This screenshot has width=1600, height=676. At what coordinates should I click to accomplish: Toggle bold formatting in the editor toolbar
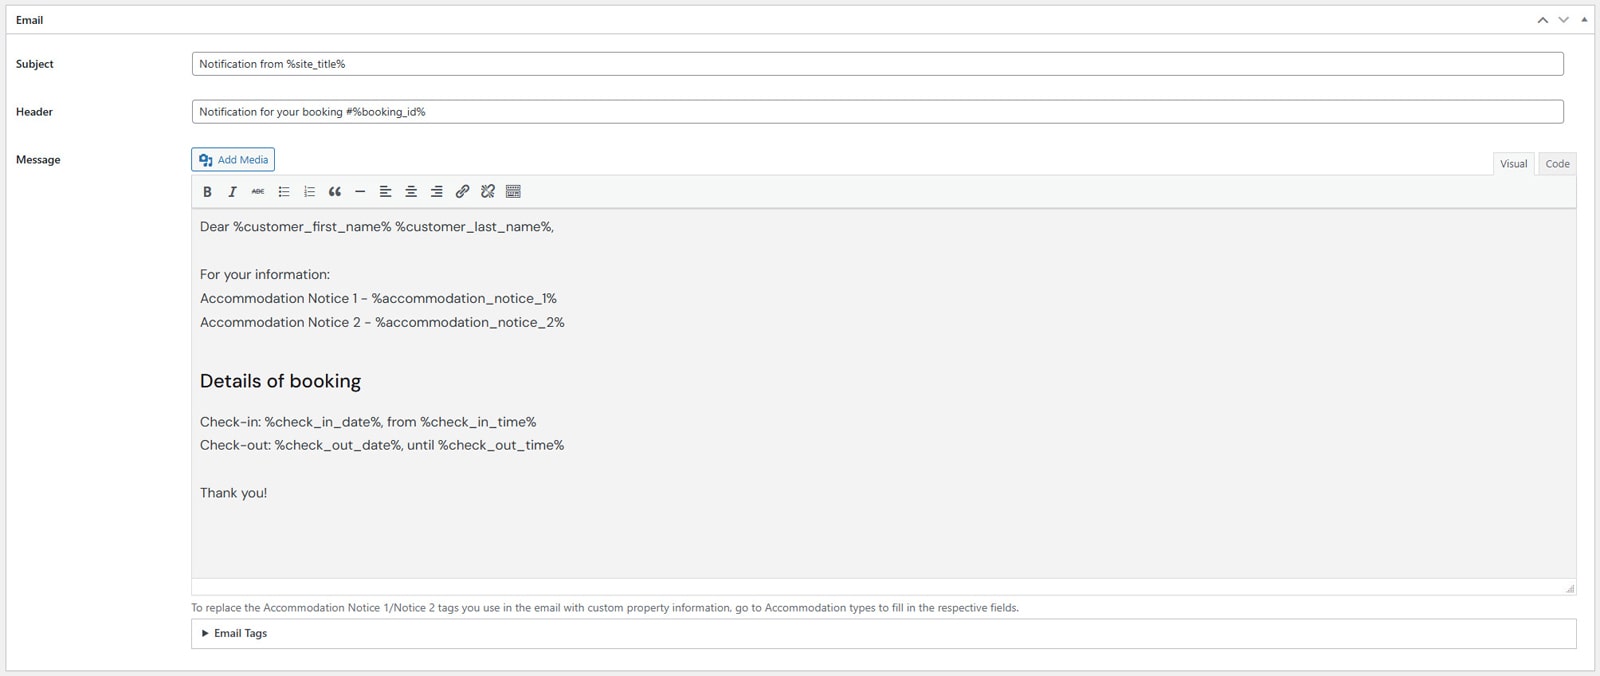pos(207,192)
